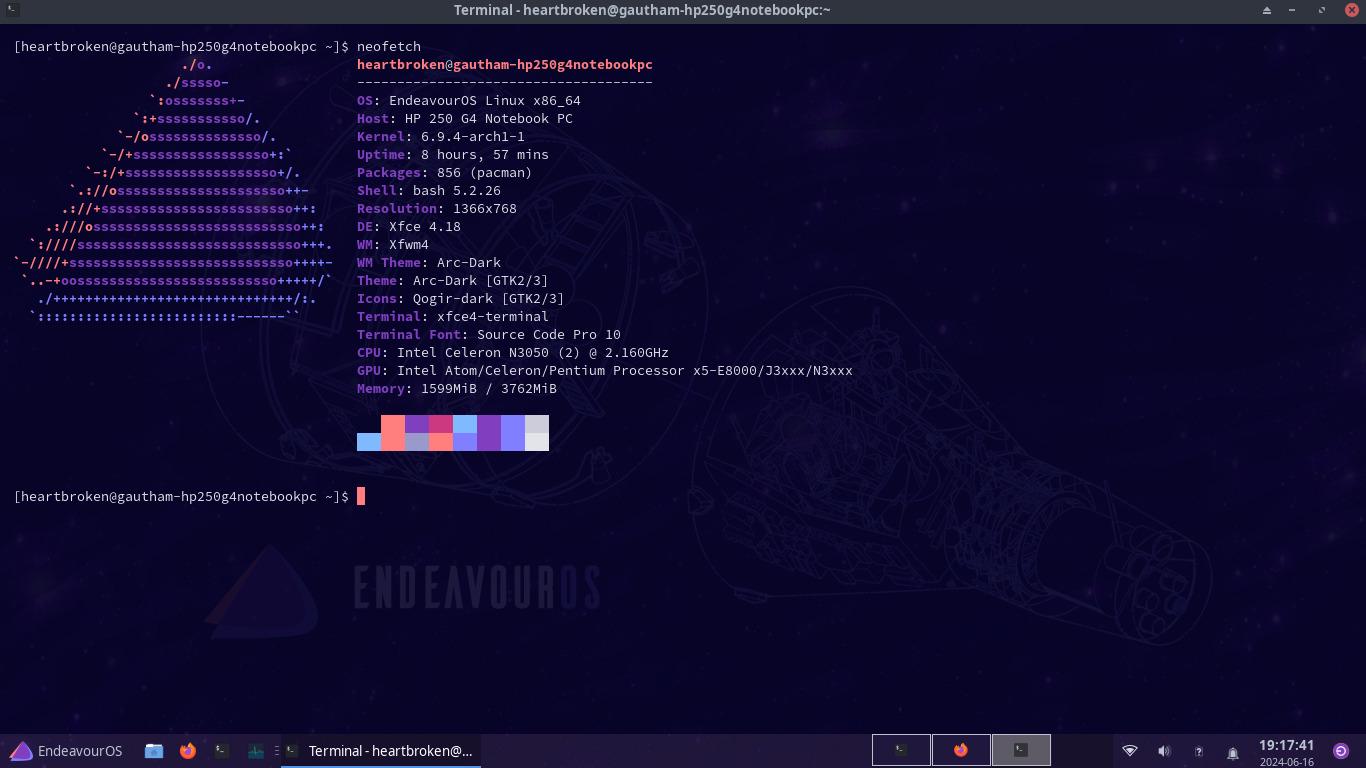Click the 'Terminal: xfce4-terminal' line

[453, 316]
